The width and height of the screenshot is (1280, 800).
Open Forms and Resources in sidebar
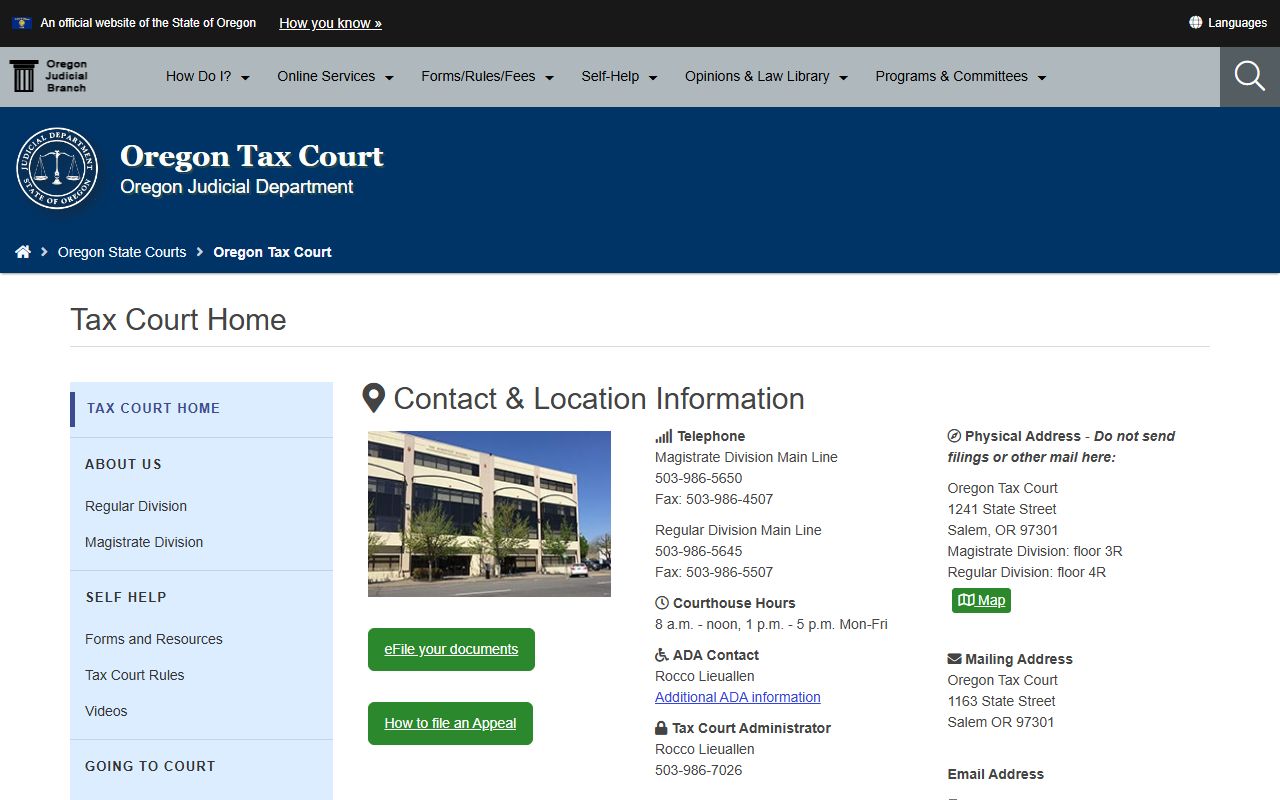pyautogui.click(x=154, y=639)
